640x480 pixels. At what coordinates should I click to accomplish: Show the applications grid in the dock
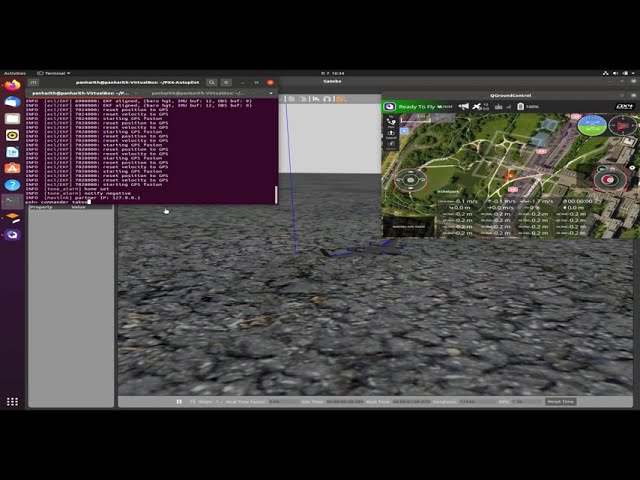[12, 402]
